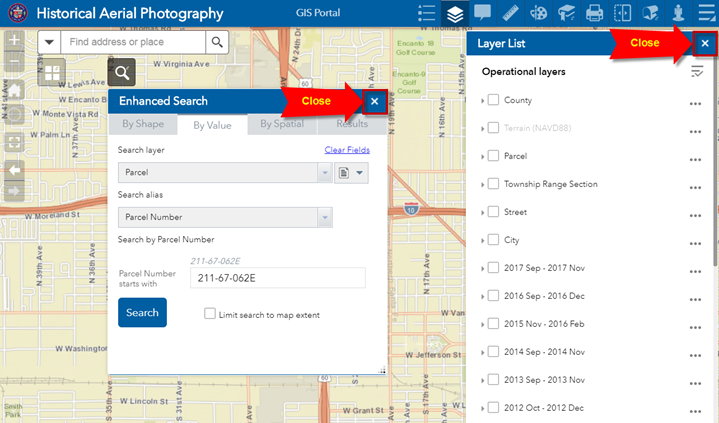Image resolution: width=719 pixels, height=423 pixels.
Task: Open the Draw palette tool
Action: point(538,14)
